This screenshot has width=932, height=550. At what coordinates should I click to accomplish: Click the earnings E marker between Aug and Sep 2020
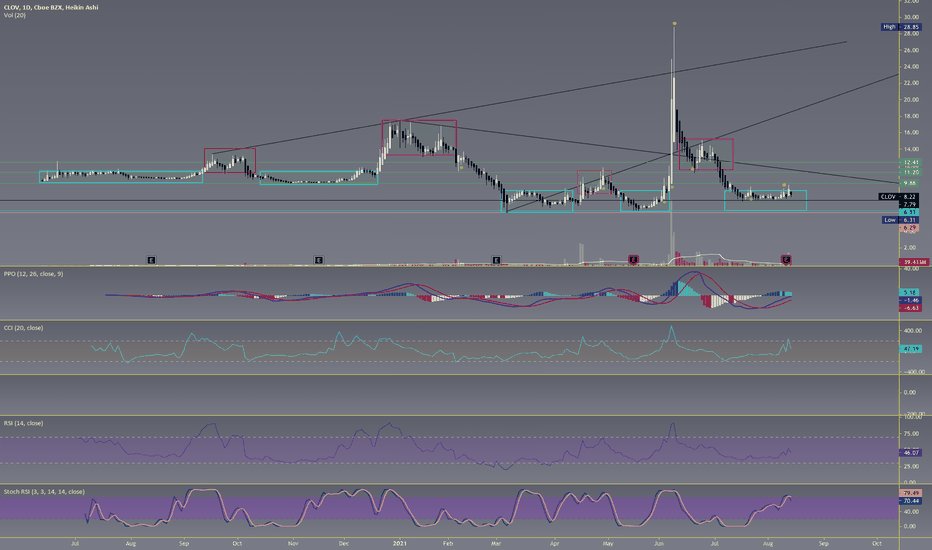[152, 260]
